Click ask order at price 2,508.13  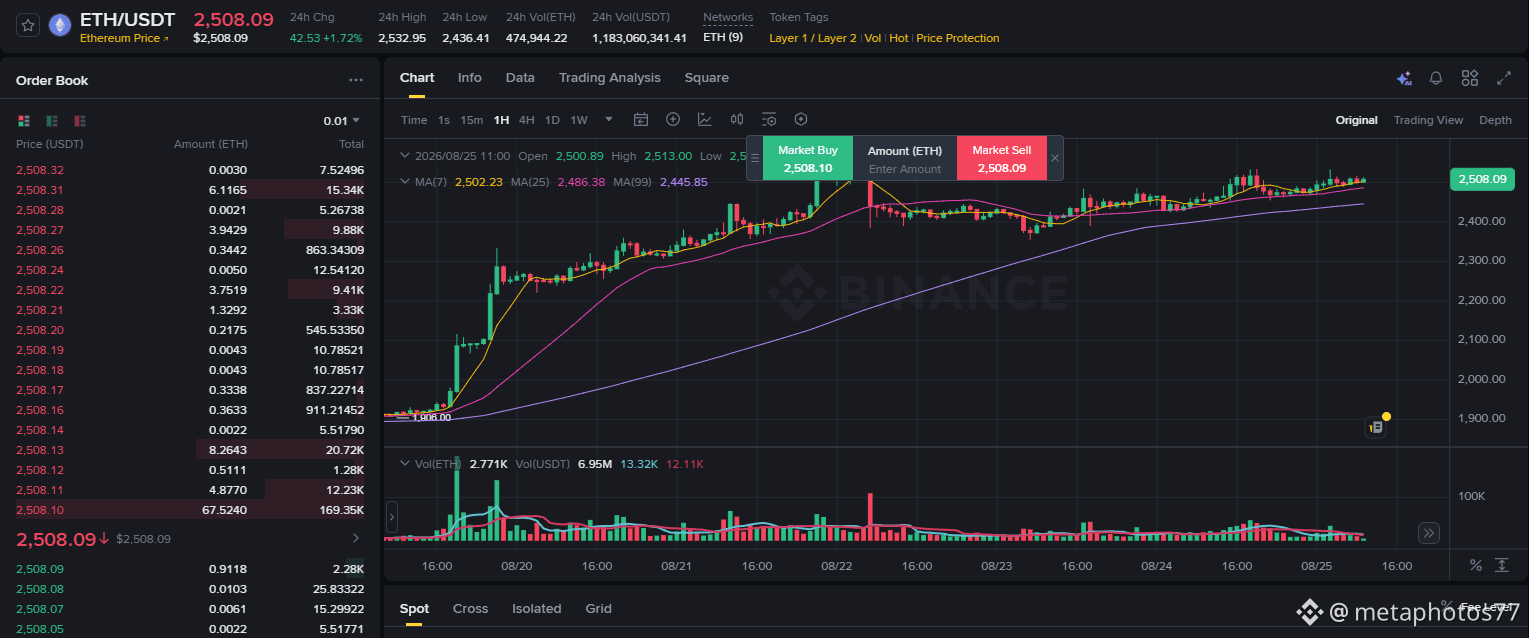190,449
